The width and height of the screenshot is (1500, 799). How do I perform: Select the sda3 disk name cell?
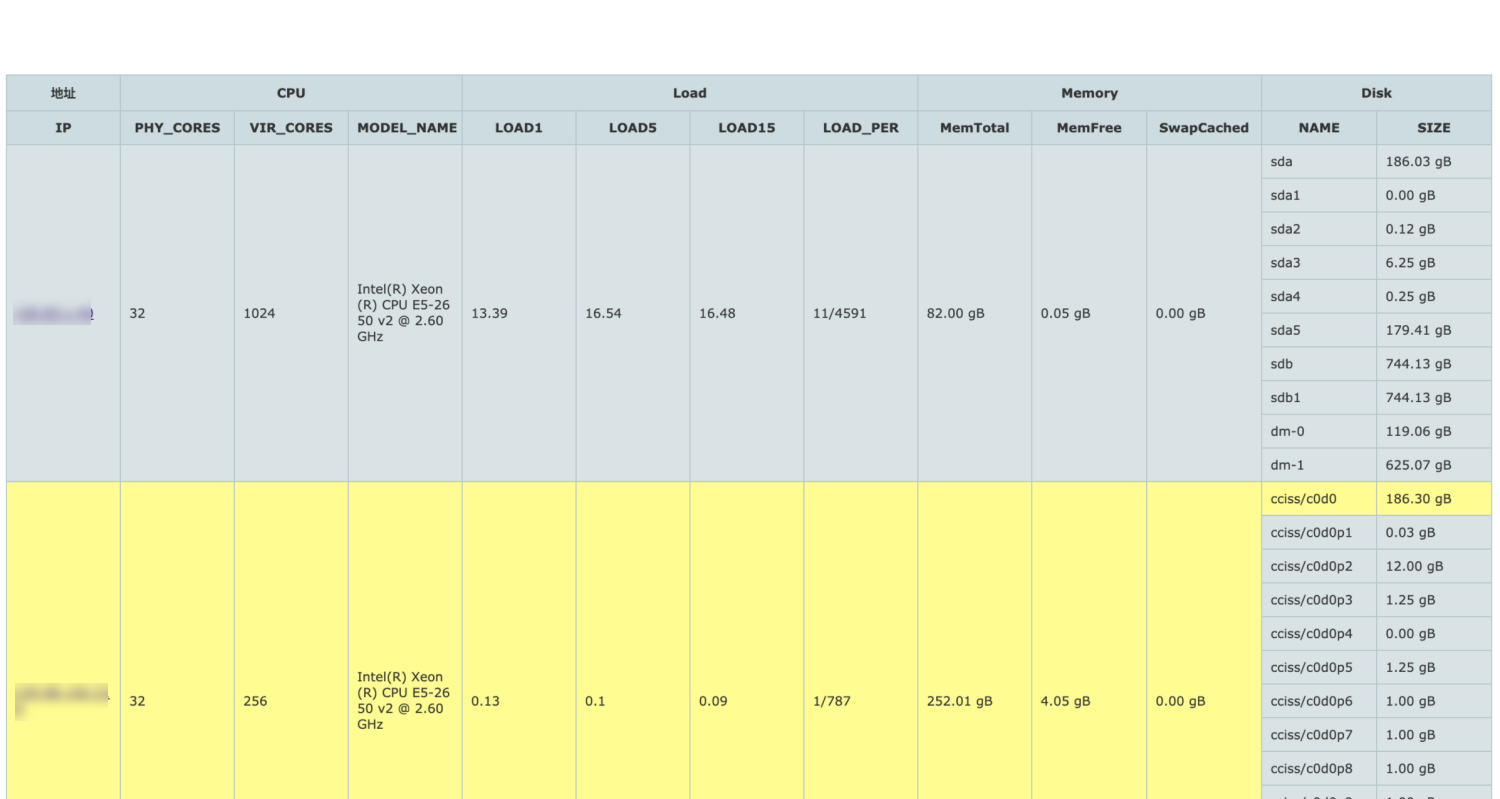tap(1319, 263)
